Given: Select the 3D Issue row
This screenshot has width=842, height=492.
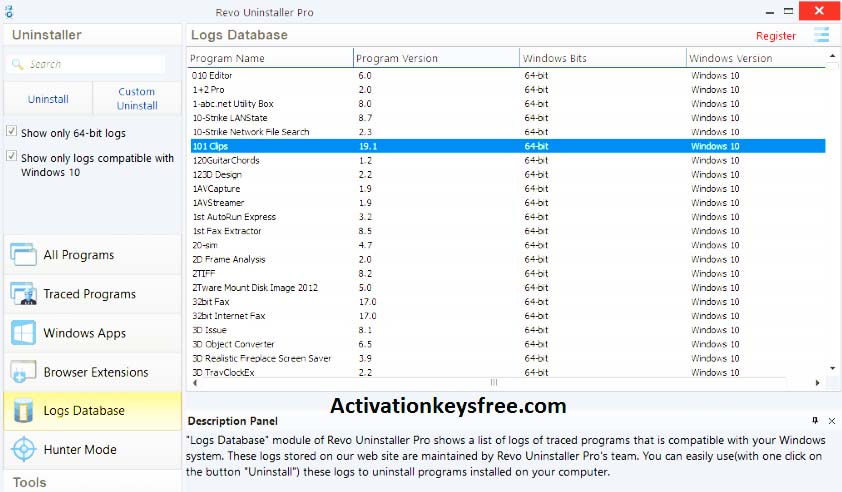Looking at the screenshot, I should (x=508, y=330).
